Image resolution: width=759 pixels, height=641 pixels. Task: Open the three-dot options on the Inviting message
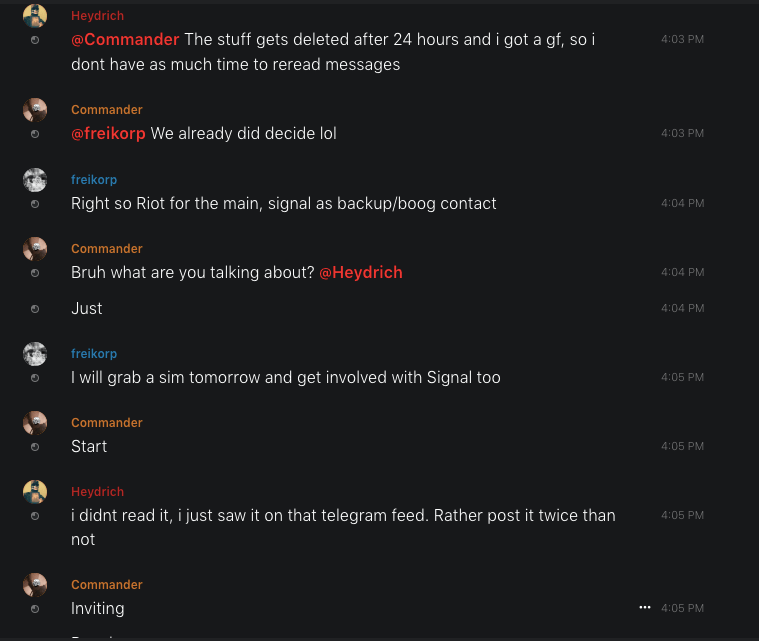[x=645, y=607]
